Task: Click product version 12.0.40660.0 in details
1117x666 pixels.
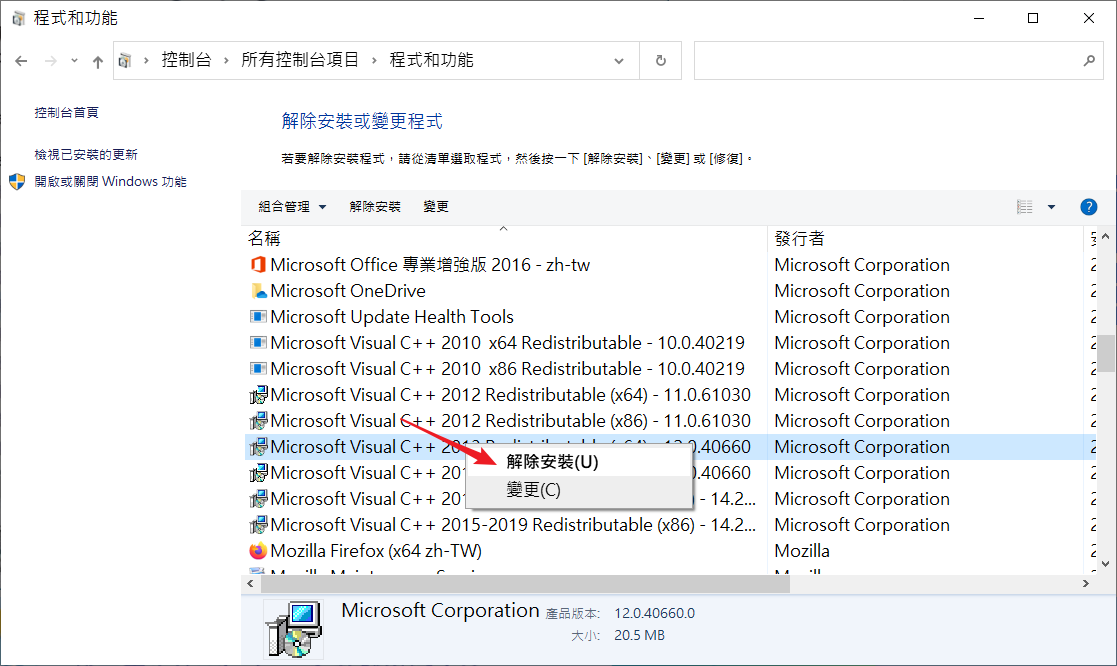Action: (655, 613)
